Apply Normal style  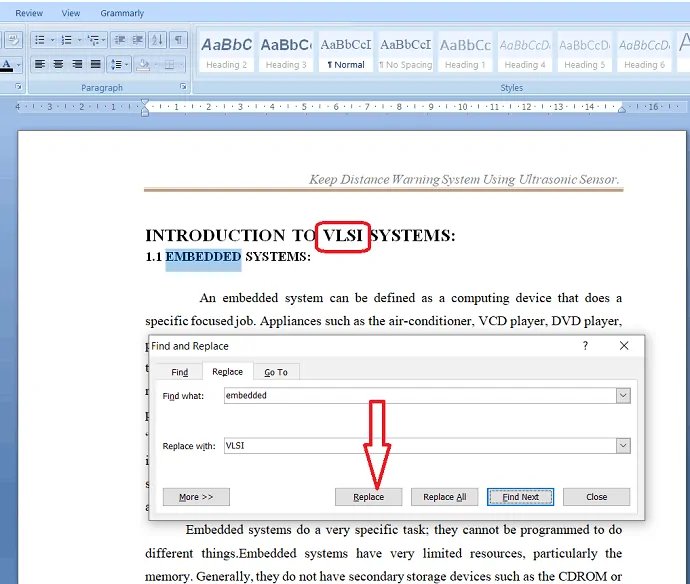(x=346, y=53)
